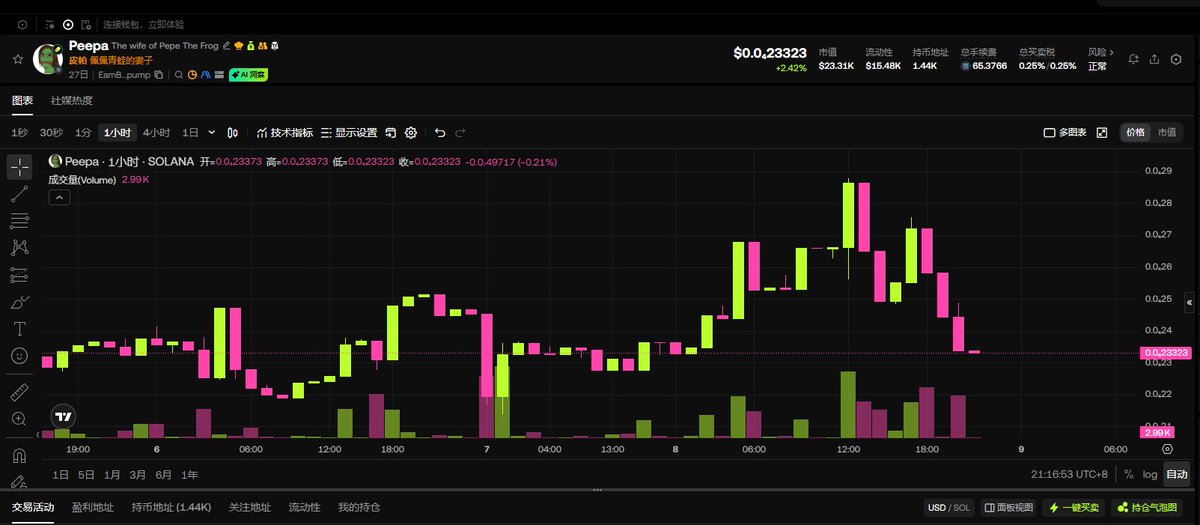Image resolution: width=1200 pixels, height=525 pixels.
Task: Set price alert with bell icon
Action: tap(1134, 60)
